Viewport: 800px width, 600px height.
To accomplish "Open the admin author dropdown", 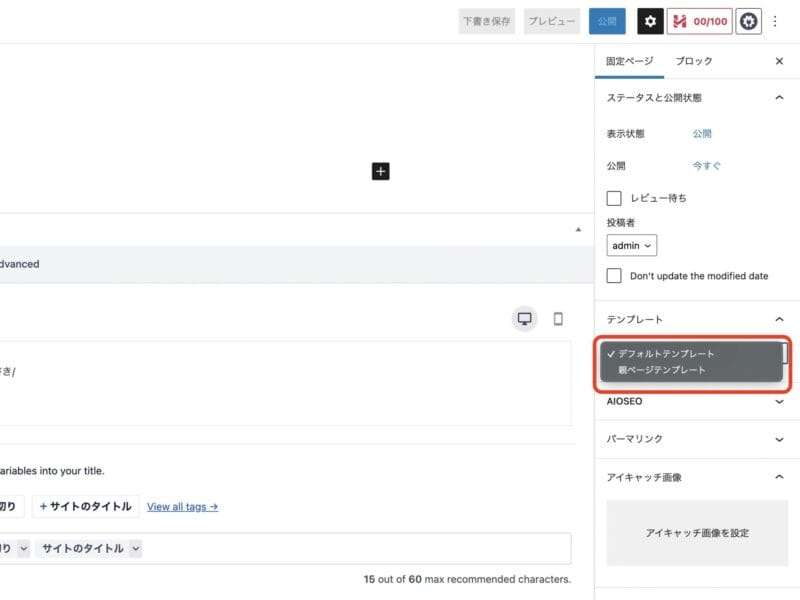I will [632, 245].
